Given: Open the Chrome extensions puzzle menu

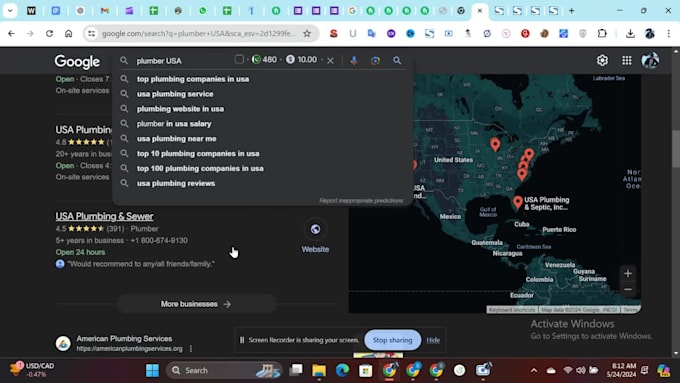Looking at the screenshot, I should (x=602, y=33).
